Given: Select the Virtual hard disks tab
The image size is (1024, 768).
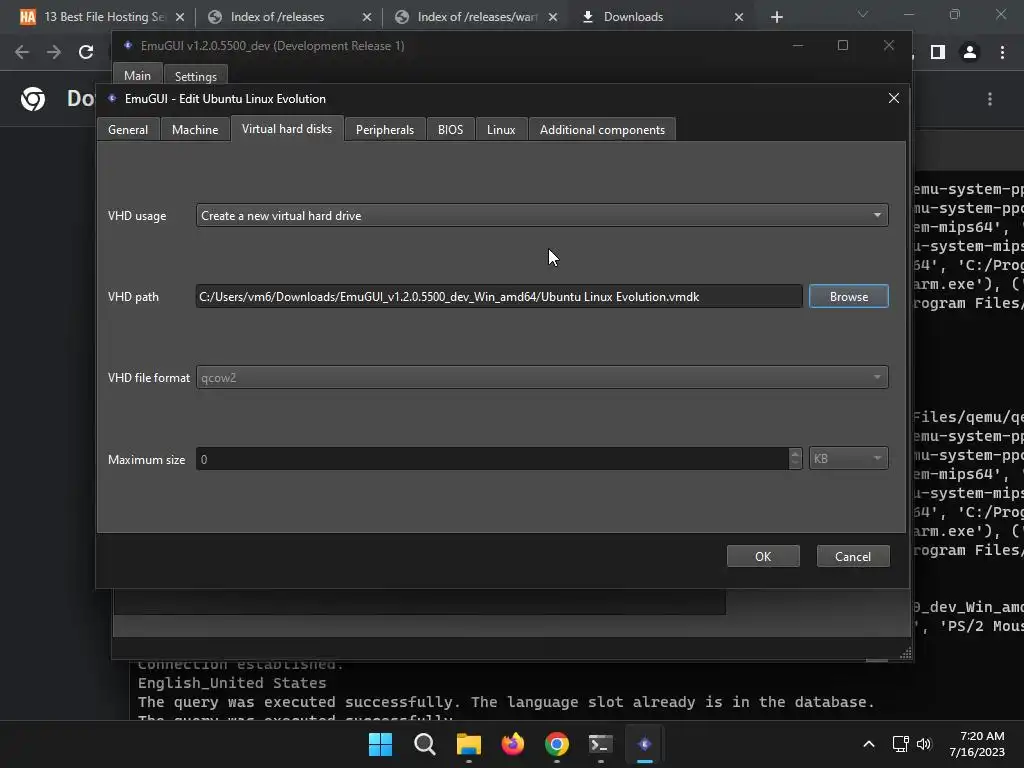Looking at the screenshot, I should (287, 129).
